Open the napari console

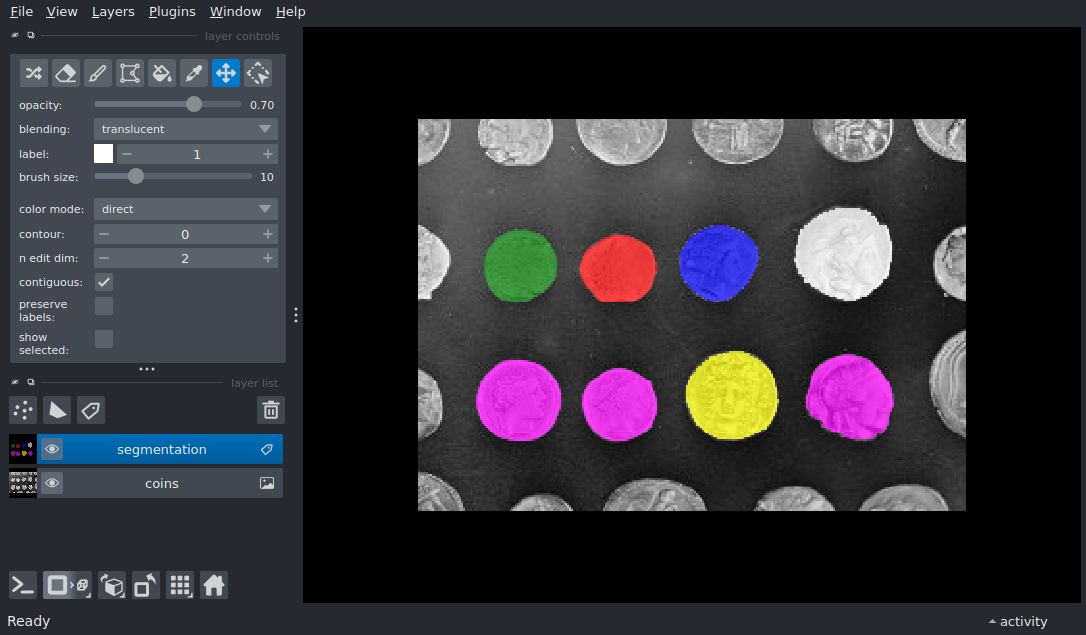[x=22, y=586]
